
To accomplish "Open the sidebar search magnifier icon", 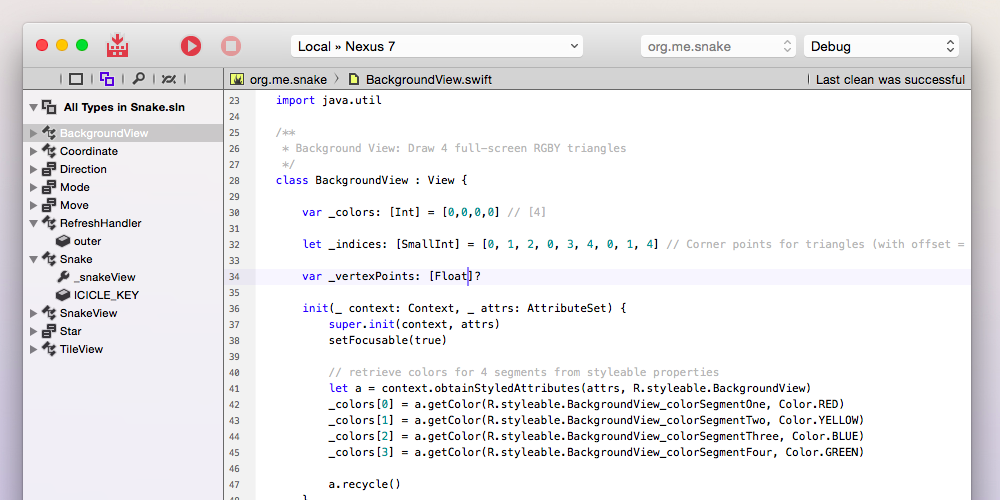I will point(139,79).
